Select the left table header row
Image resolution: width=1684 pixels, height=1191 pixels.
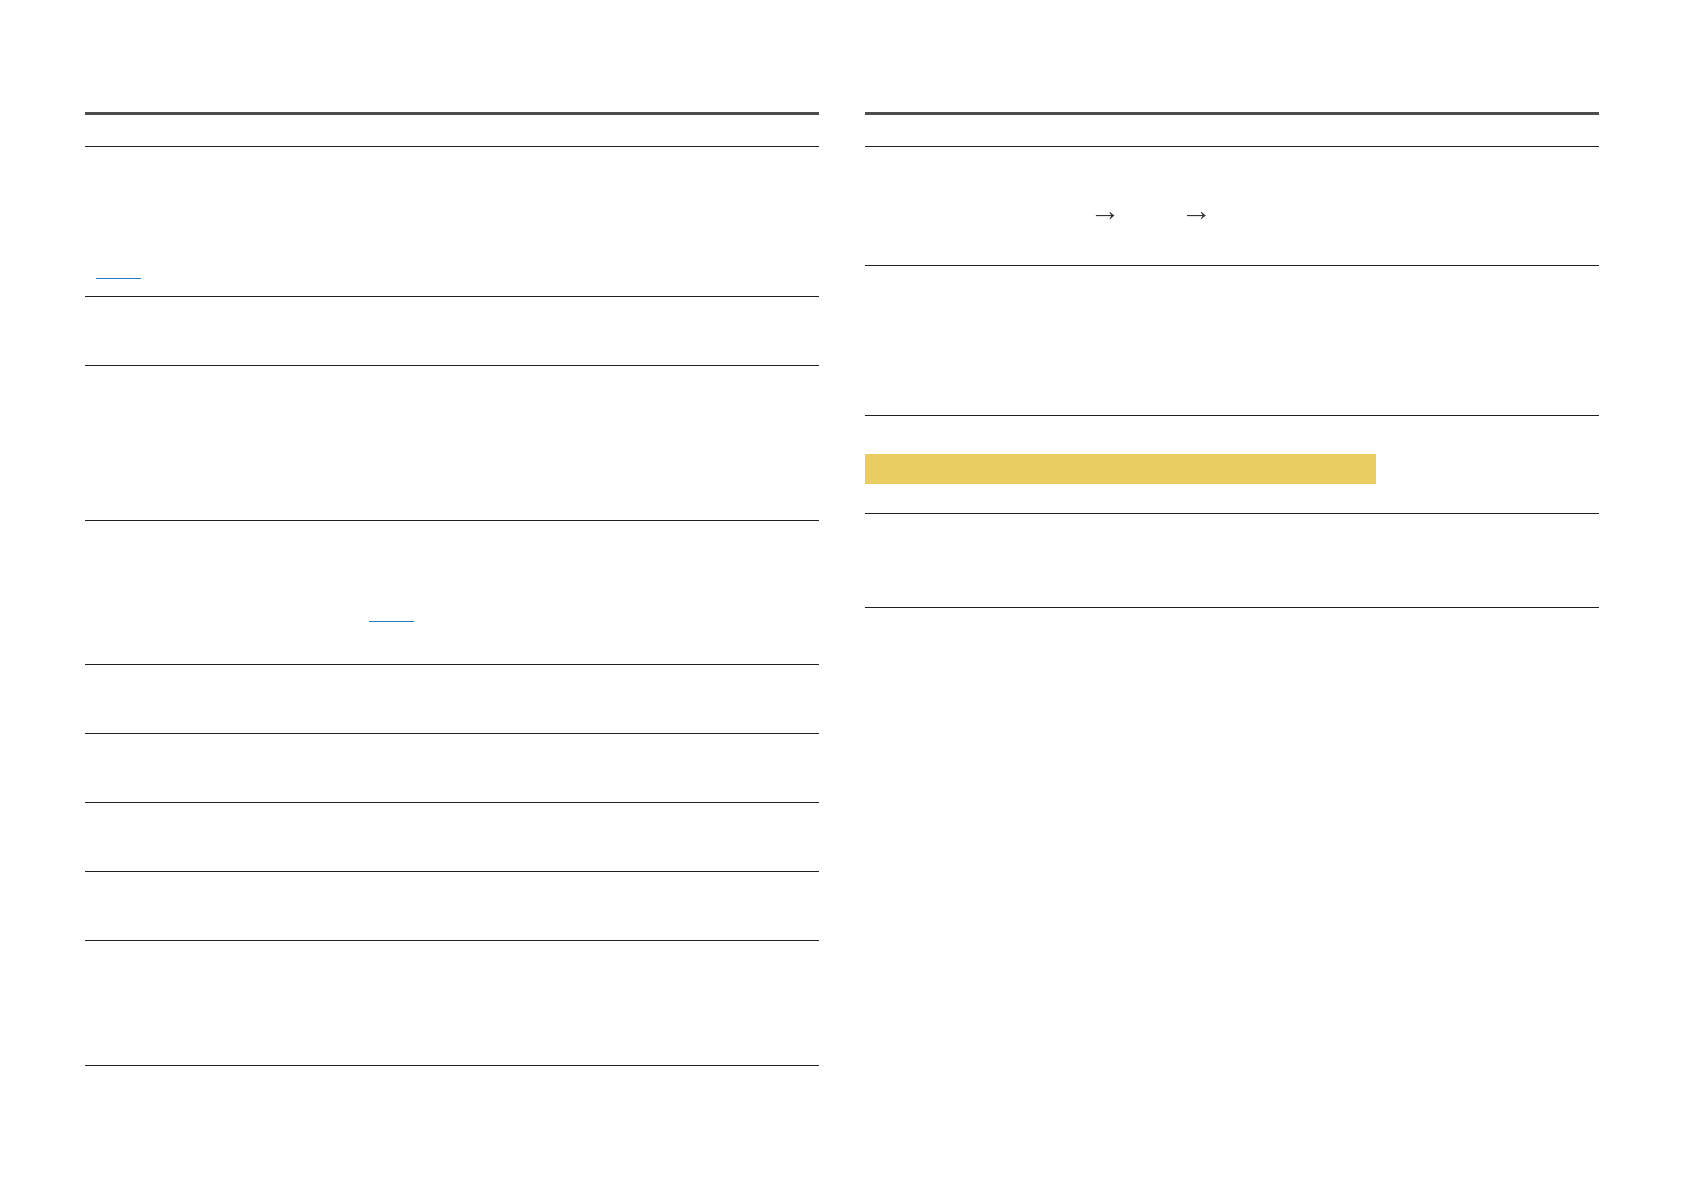(x=451, y=131)
